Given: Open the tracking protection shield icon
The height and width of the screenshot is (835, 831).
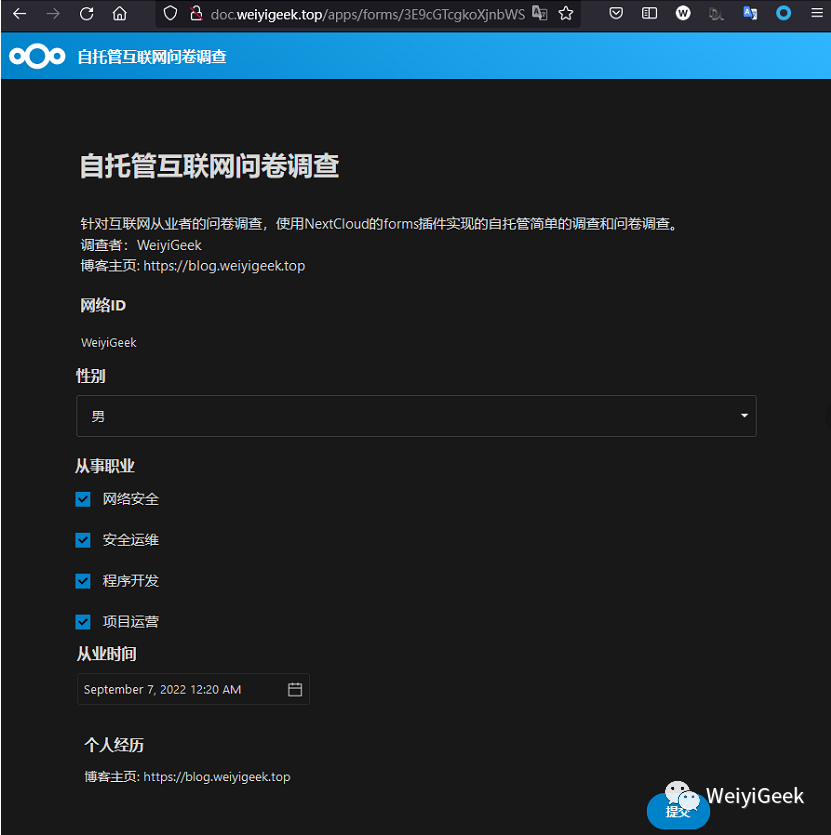Looking at the screenshot, I should click(170, 13).
